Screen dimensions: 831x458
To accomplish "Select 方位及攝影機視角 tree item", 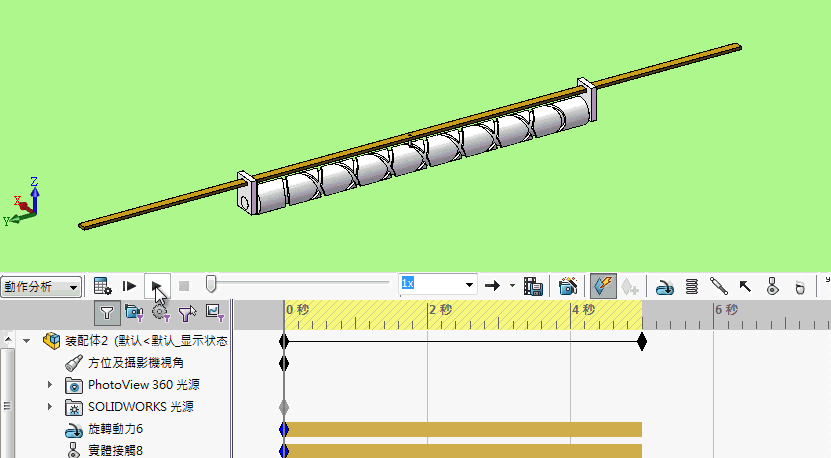I will click(136, 363).
